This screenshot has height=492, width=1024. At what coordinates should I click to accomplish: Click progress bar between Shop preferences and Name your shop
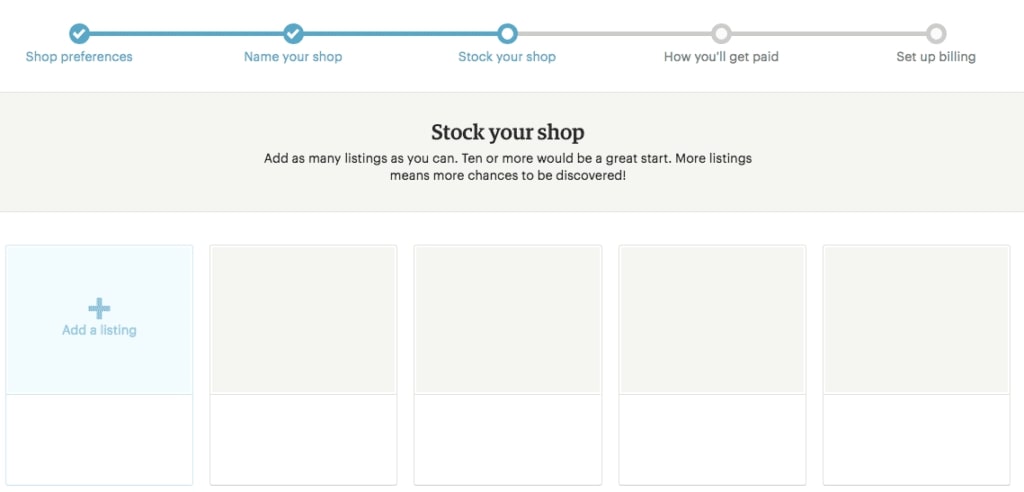(x=186, y=34)
